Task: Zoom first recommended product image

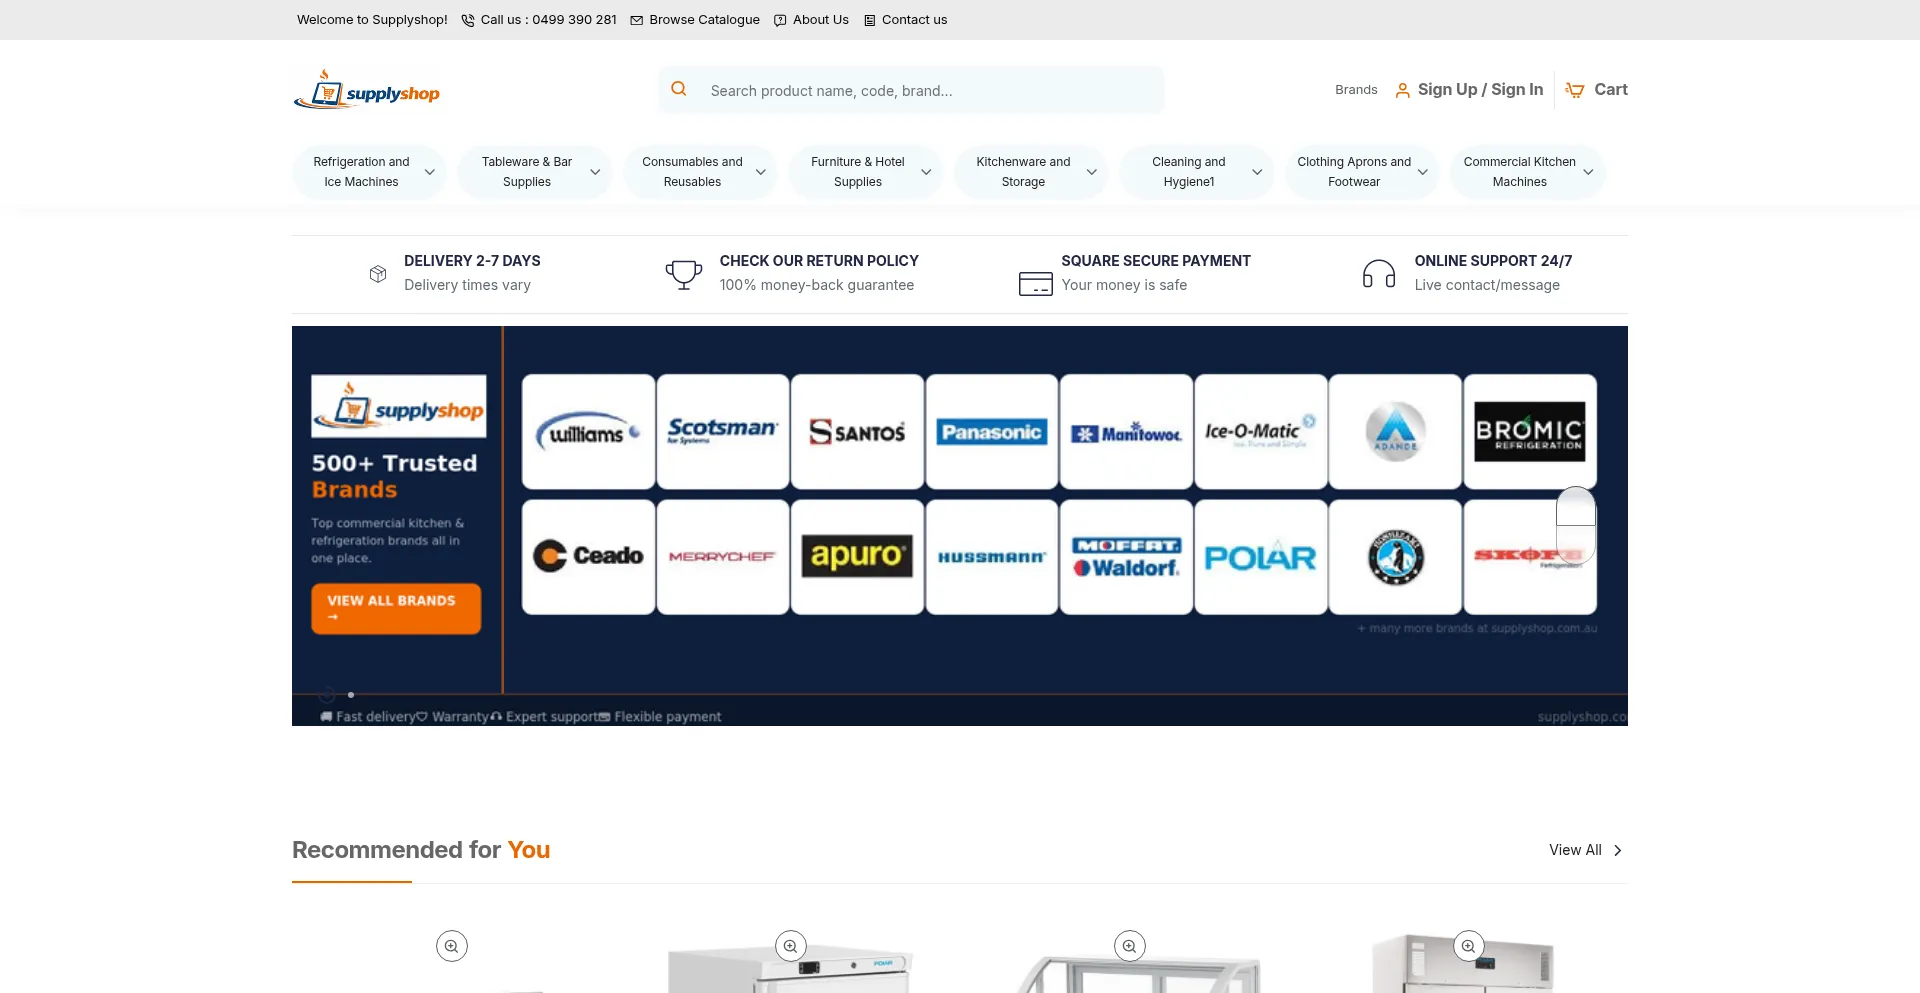Action: [452, 946]
